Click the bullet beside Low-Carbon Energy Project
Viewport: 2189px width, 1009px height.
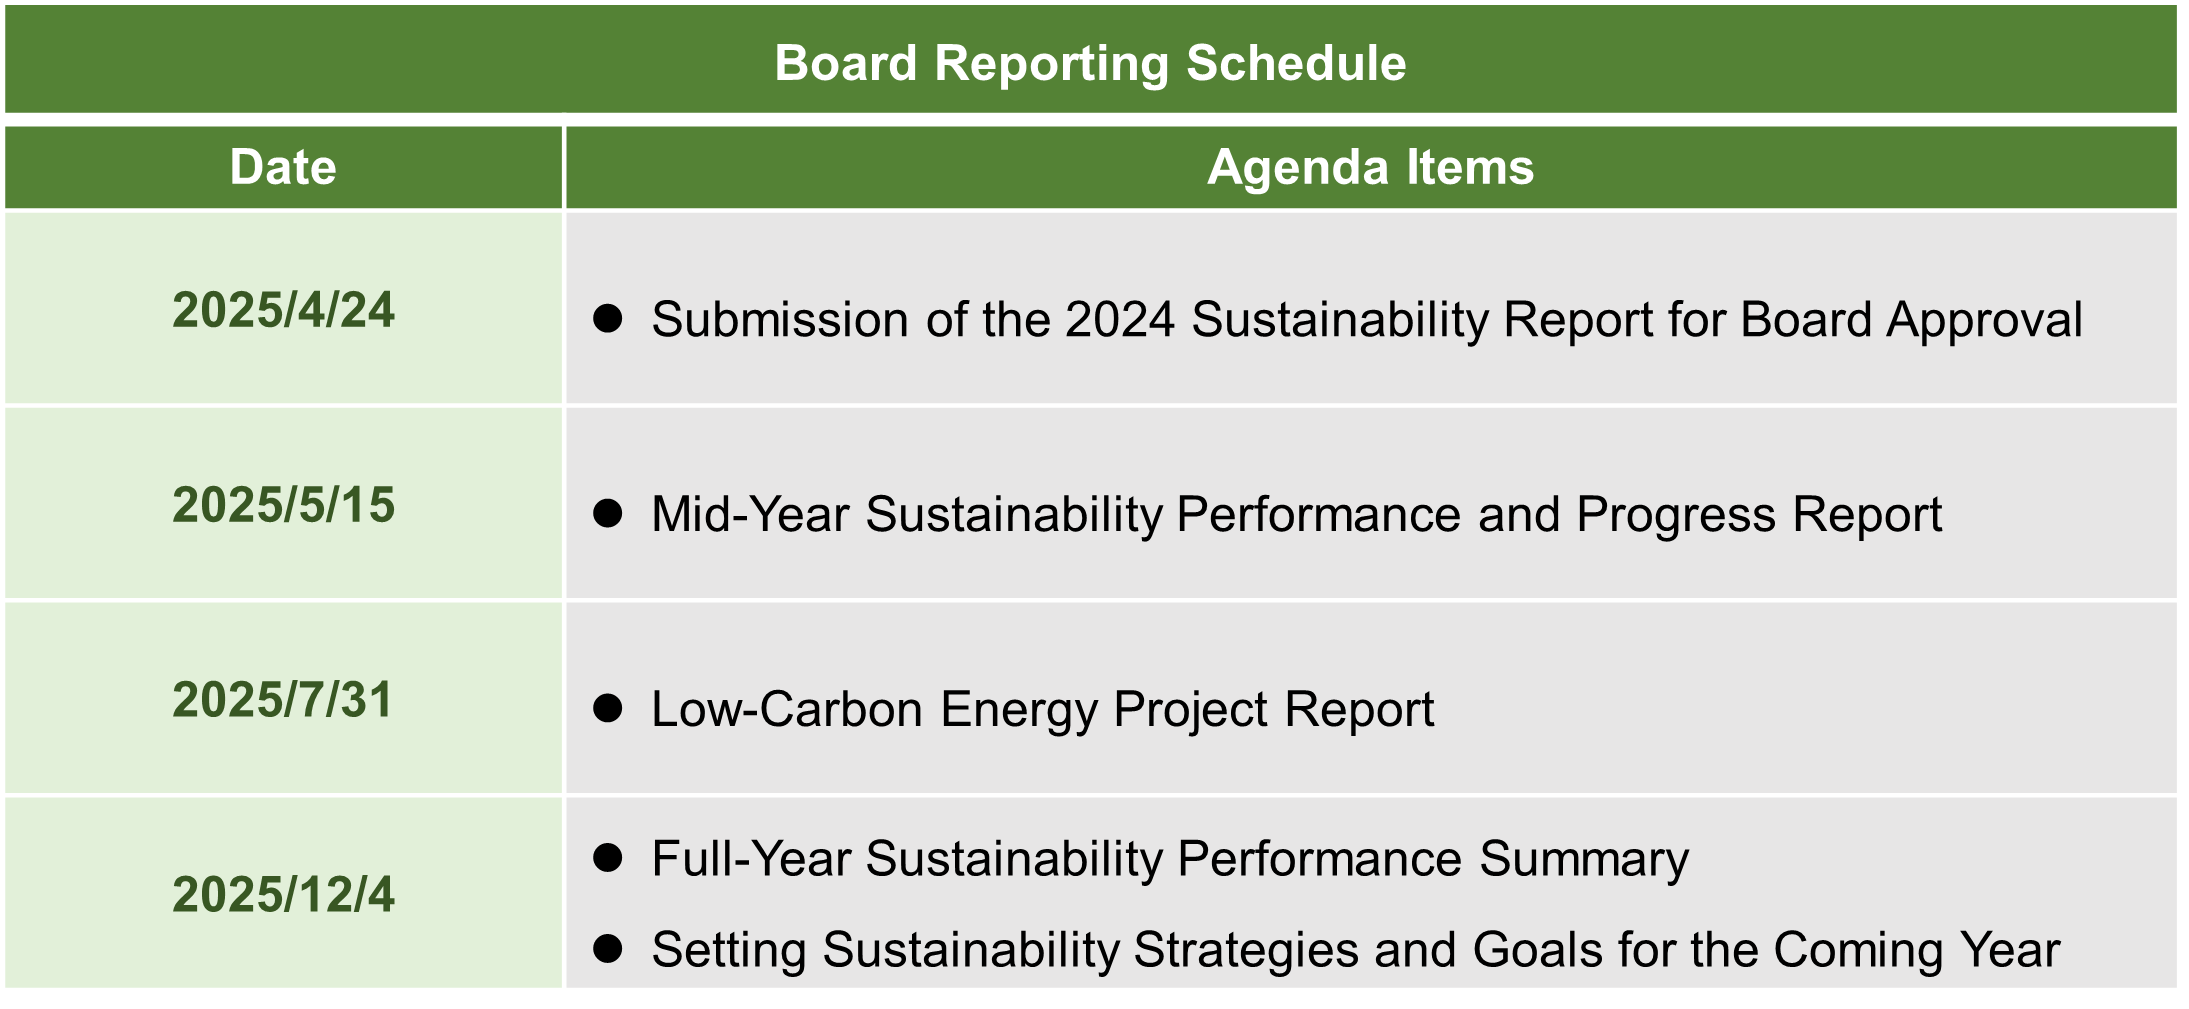(608, 709)
